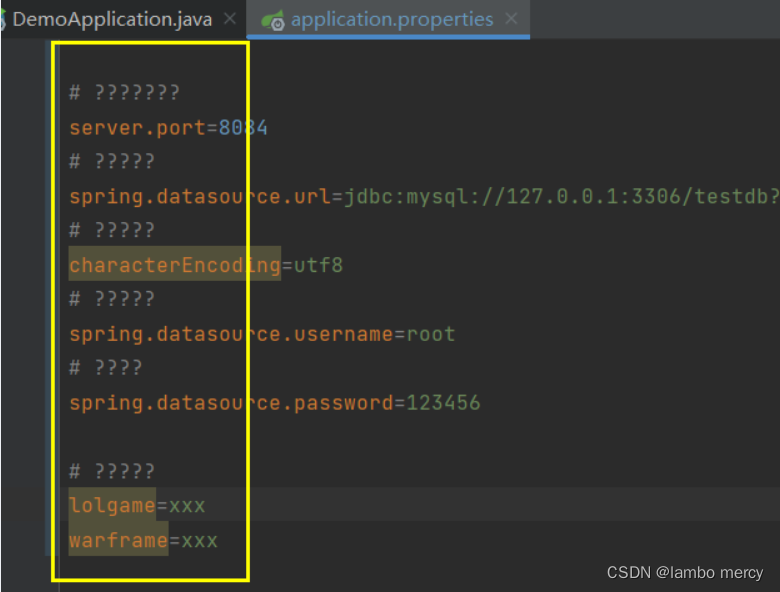Click the seven-question-mark comment on the first line

tap(124, 93)
